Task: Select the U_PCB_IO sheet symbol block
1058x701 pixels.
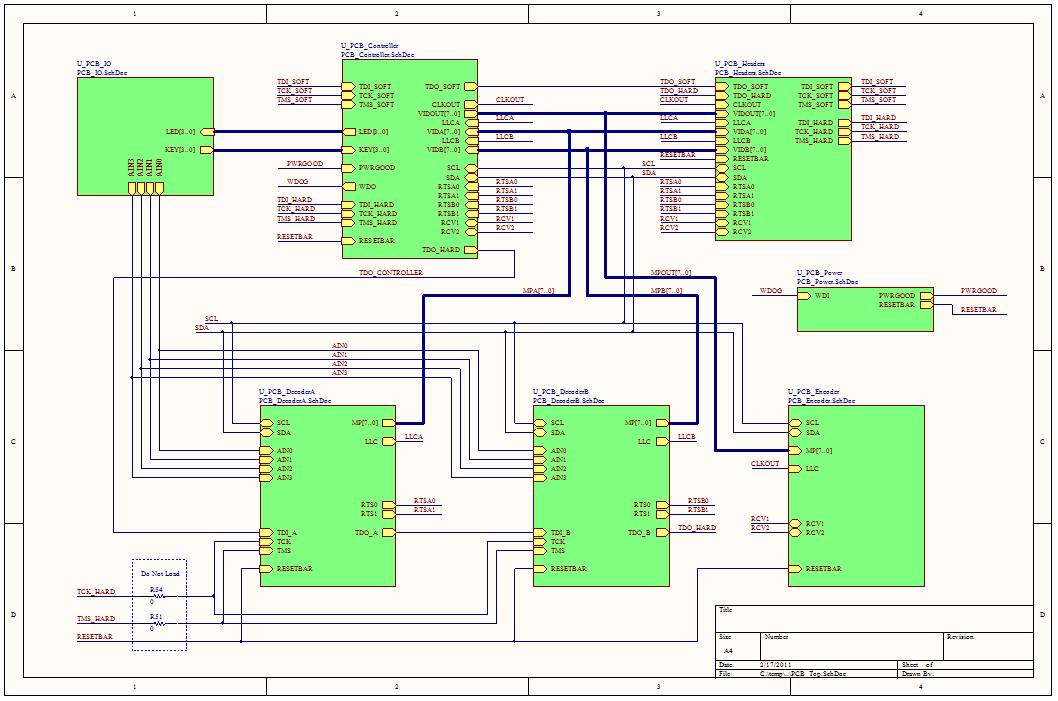Action: [145, 136]
